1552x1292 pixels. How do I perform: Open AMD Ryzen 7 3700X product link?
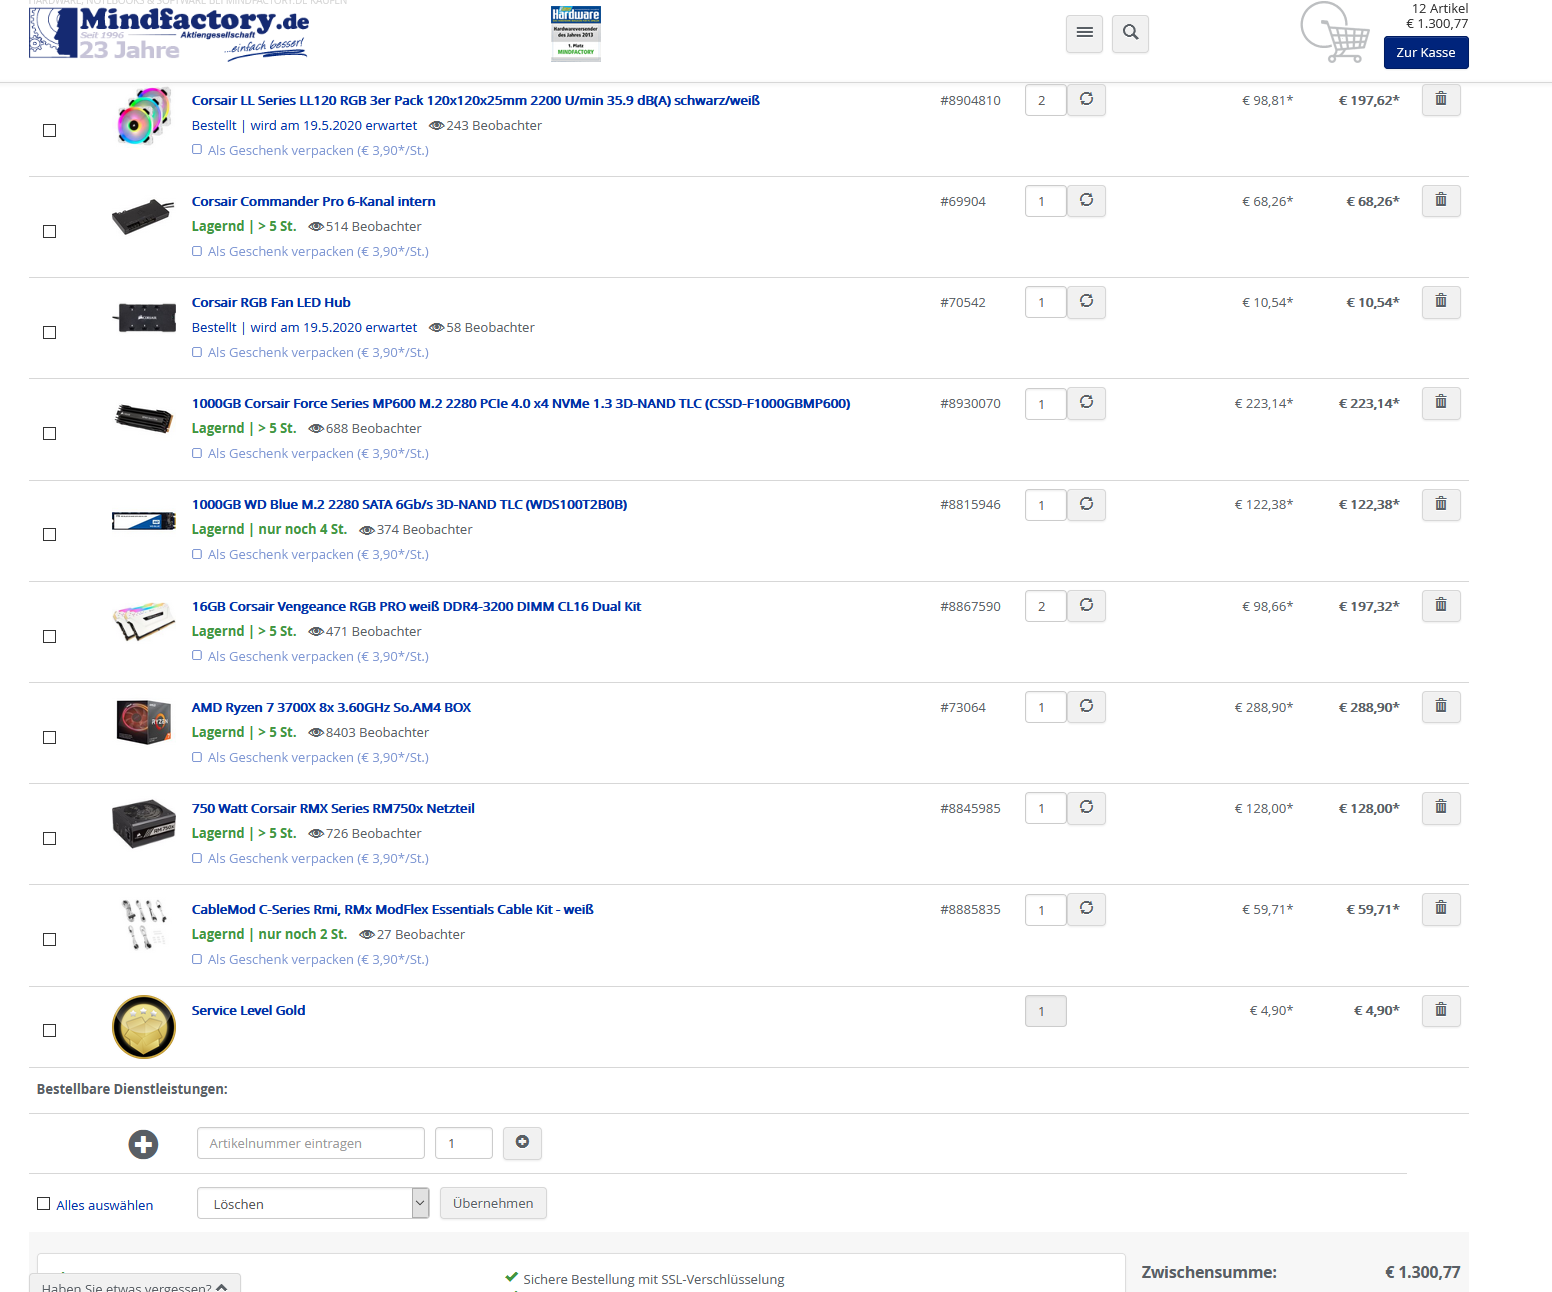(331, 707)
